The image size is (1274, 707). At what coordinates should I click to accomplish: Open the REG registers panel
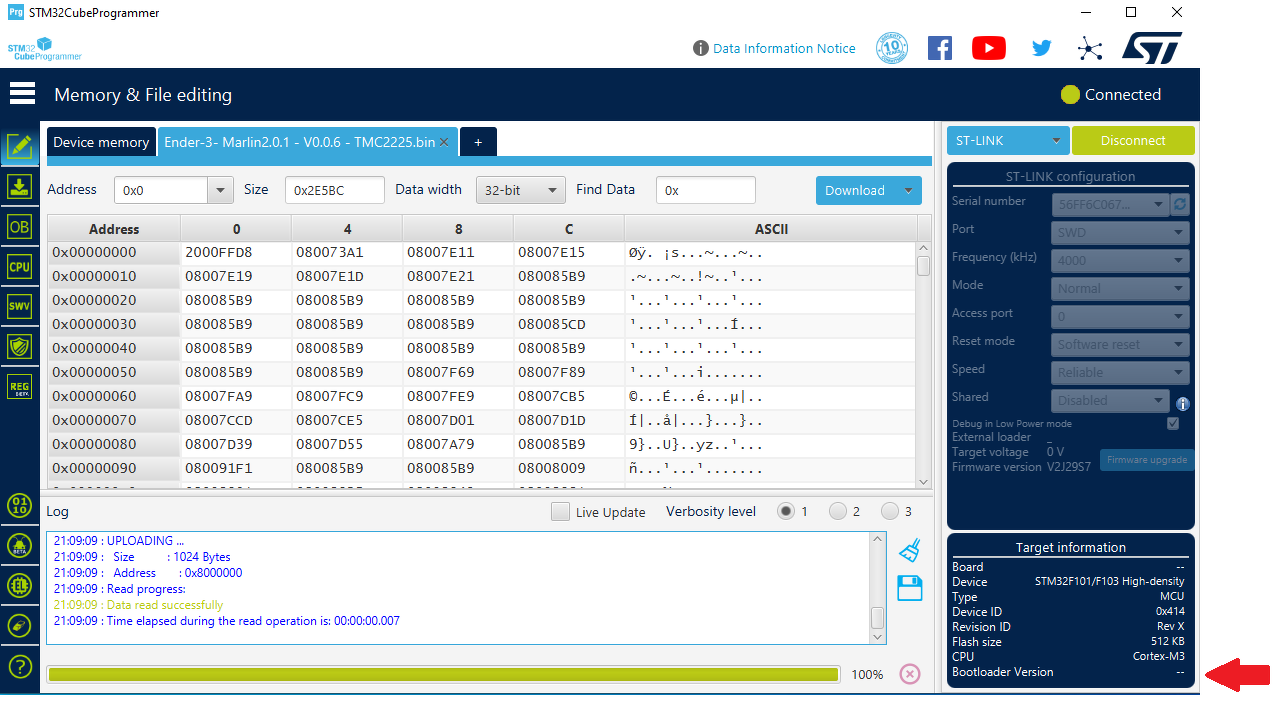[x=20, y=387]
